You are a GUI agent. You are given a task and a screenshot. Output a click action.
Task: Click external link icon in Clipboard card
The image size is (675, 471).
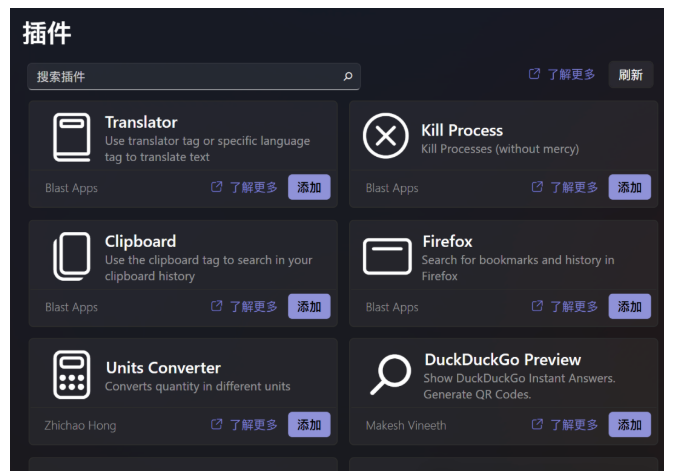tap(217, 306)
